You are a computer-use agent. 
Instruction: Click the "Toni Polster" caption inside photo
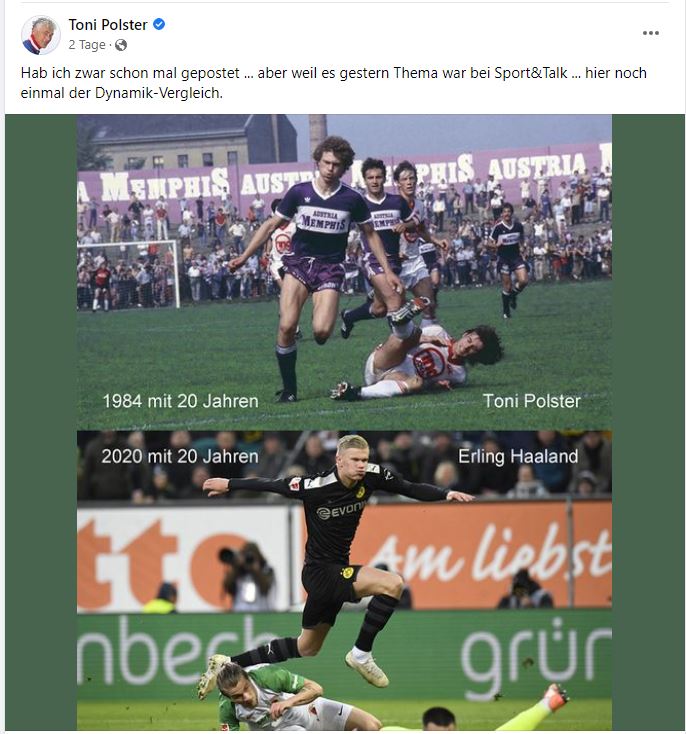point(531,401)
